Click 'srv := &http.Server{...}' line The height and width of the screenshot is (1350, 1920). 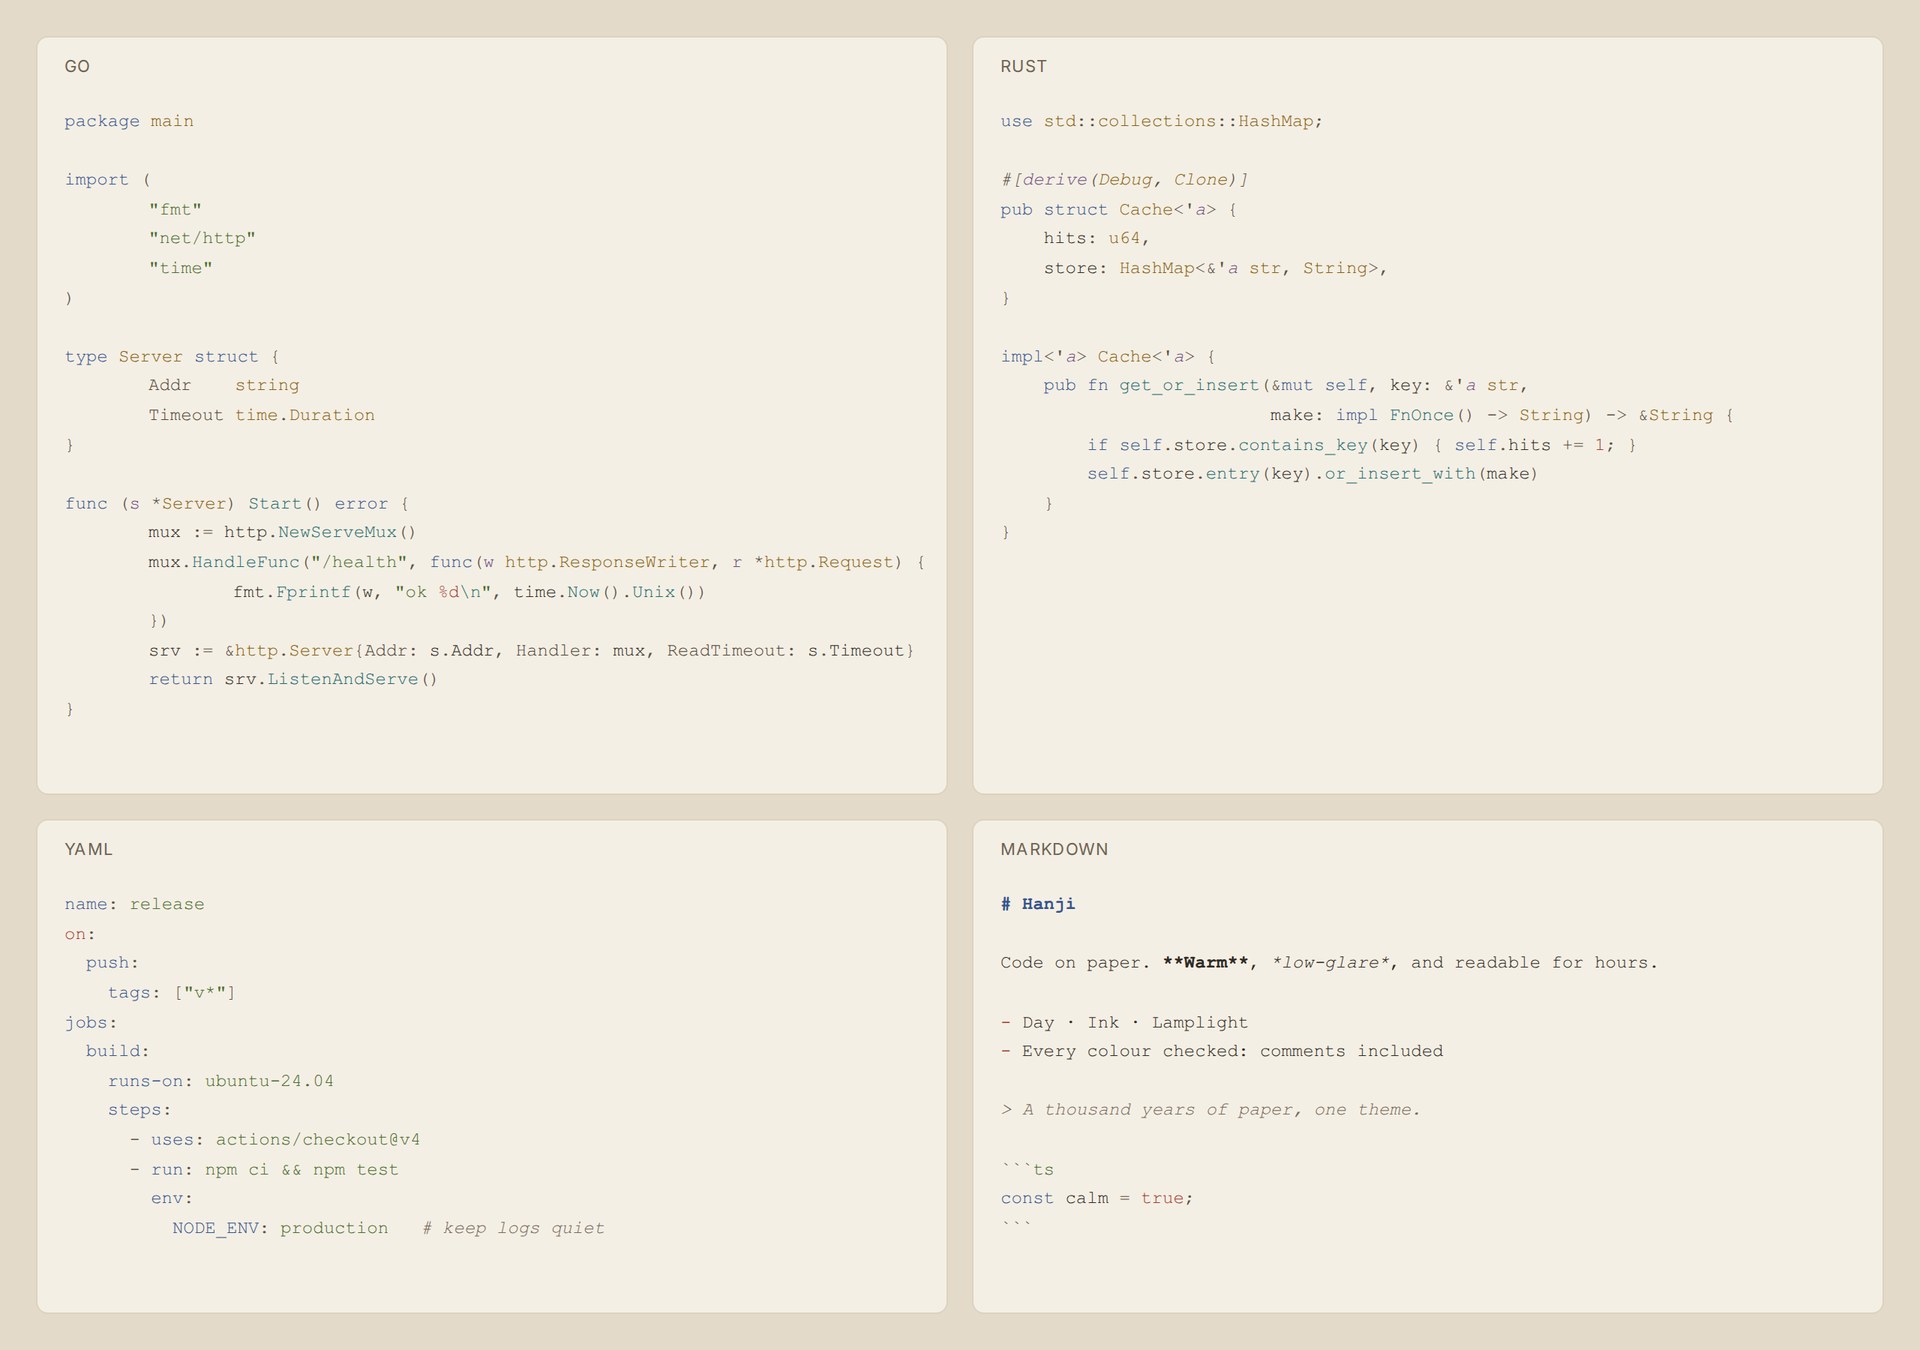coord(532,650)
